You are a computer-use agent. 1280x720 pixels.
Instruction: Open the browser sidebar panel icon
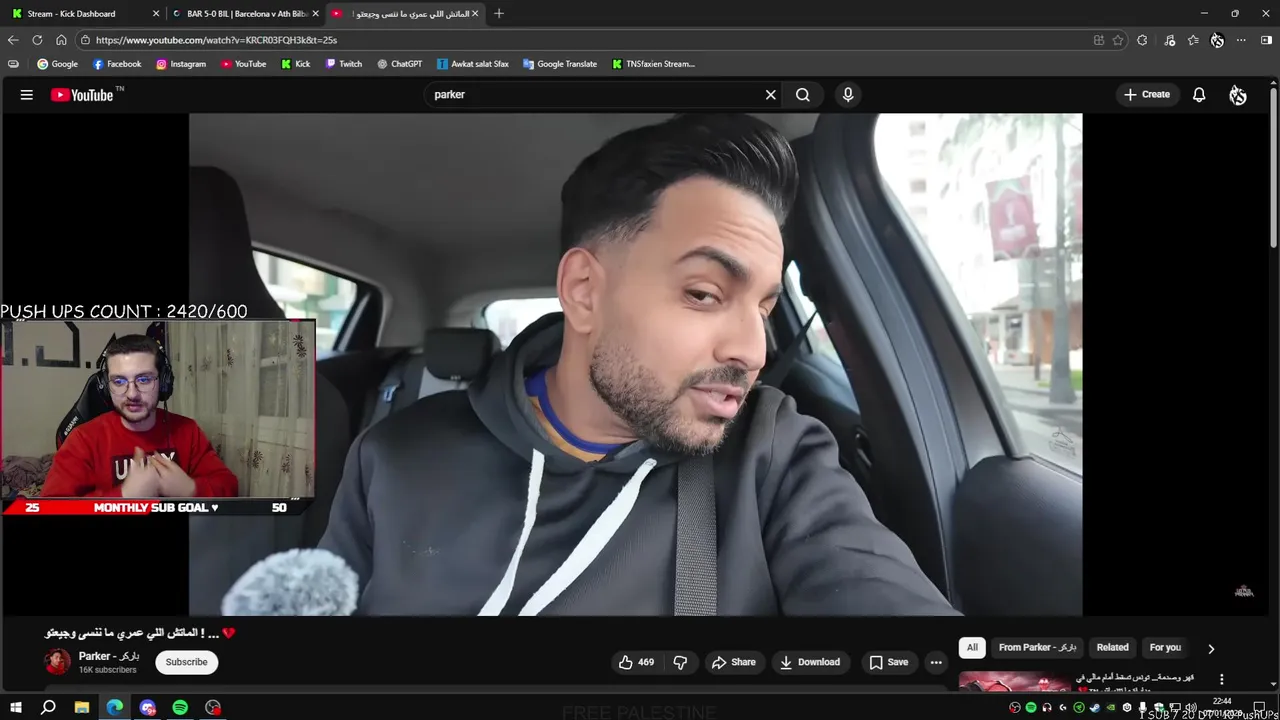[1266, 40]
